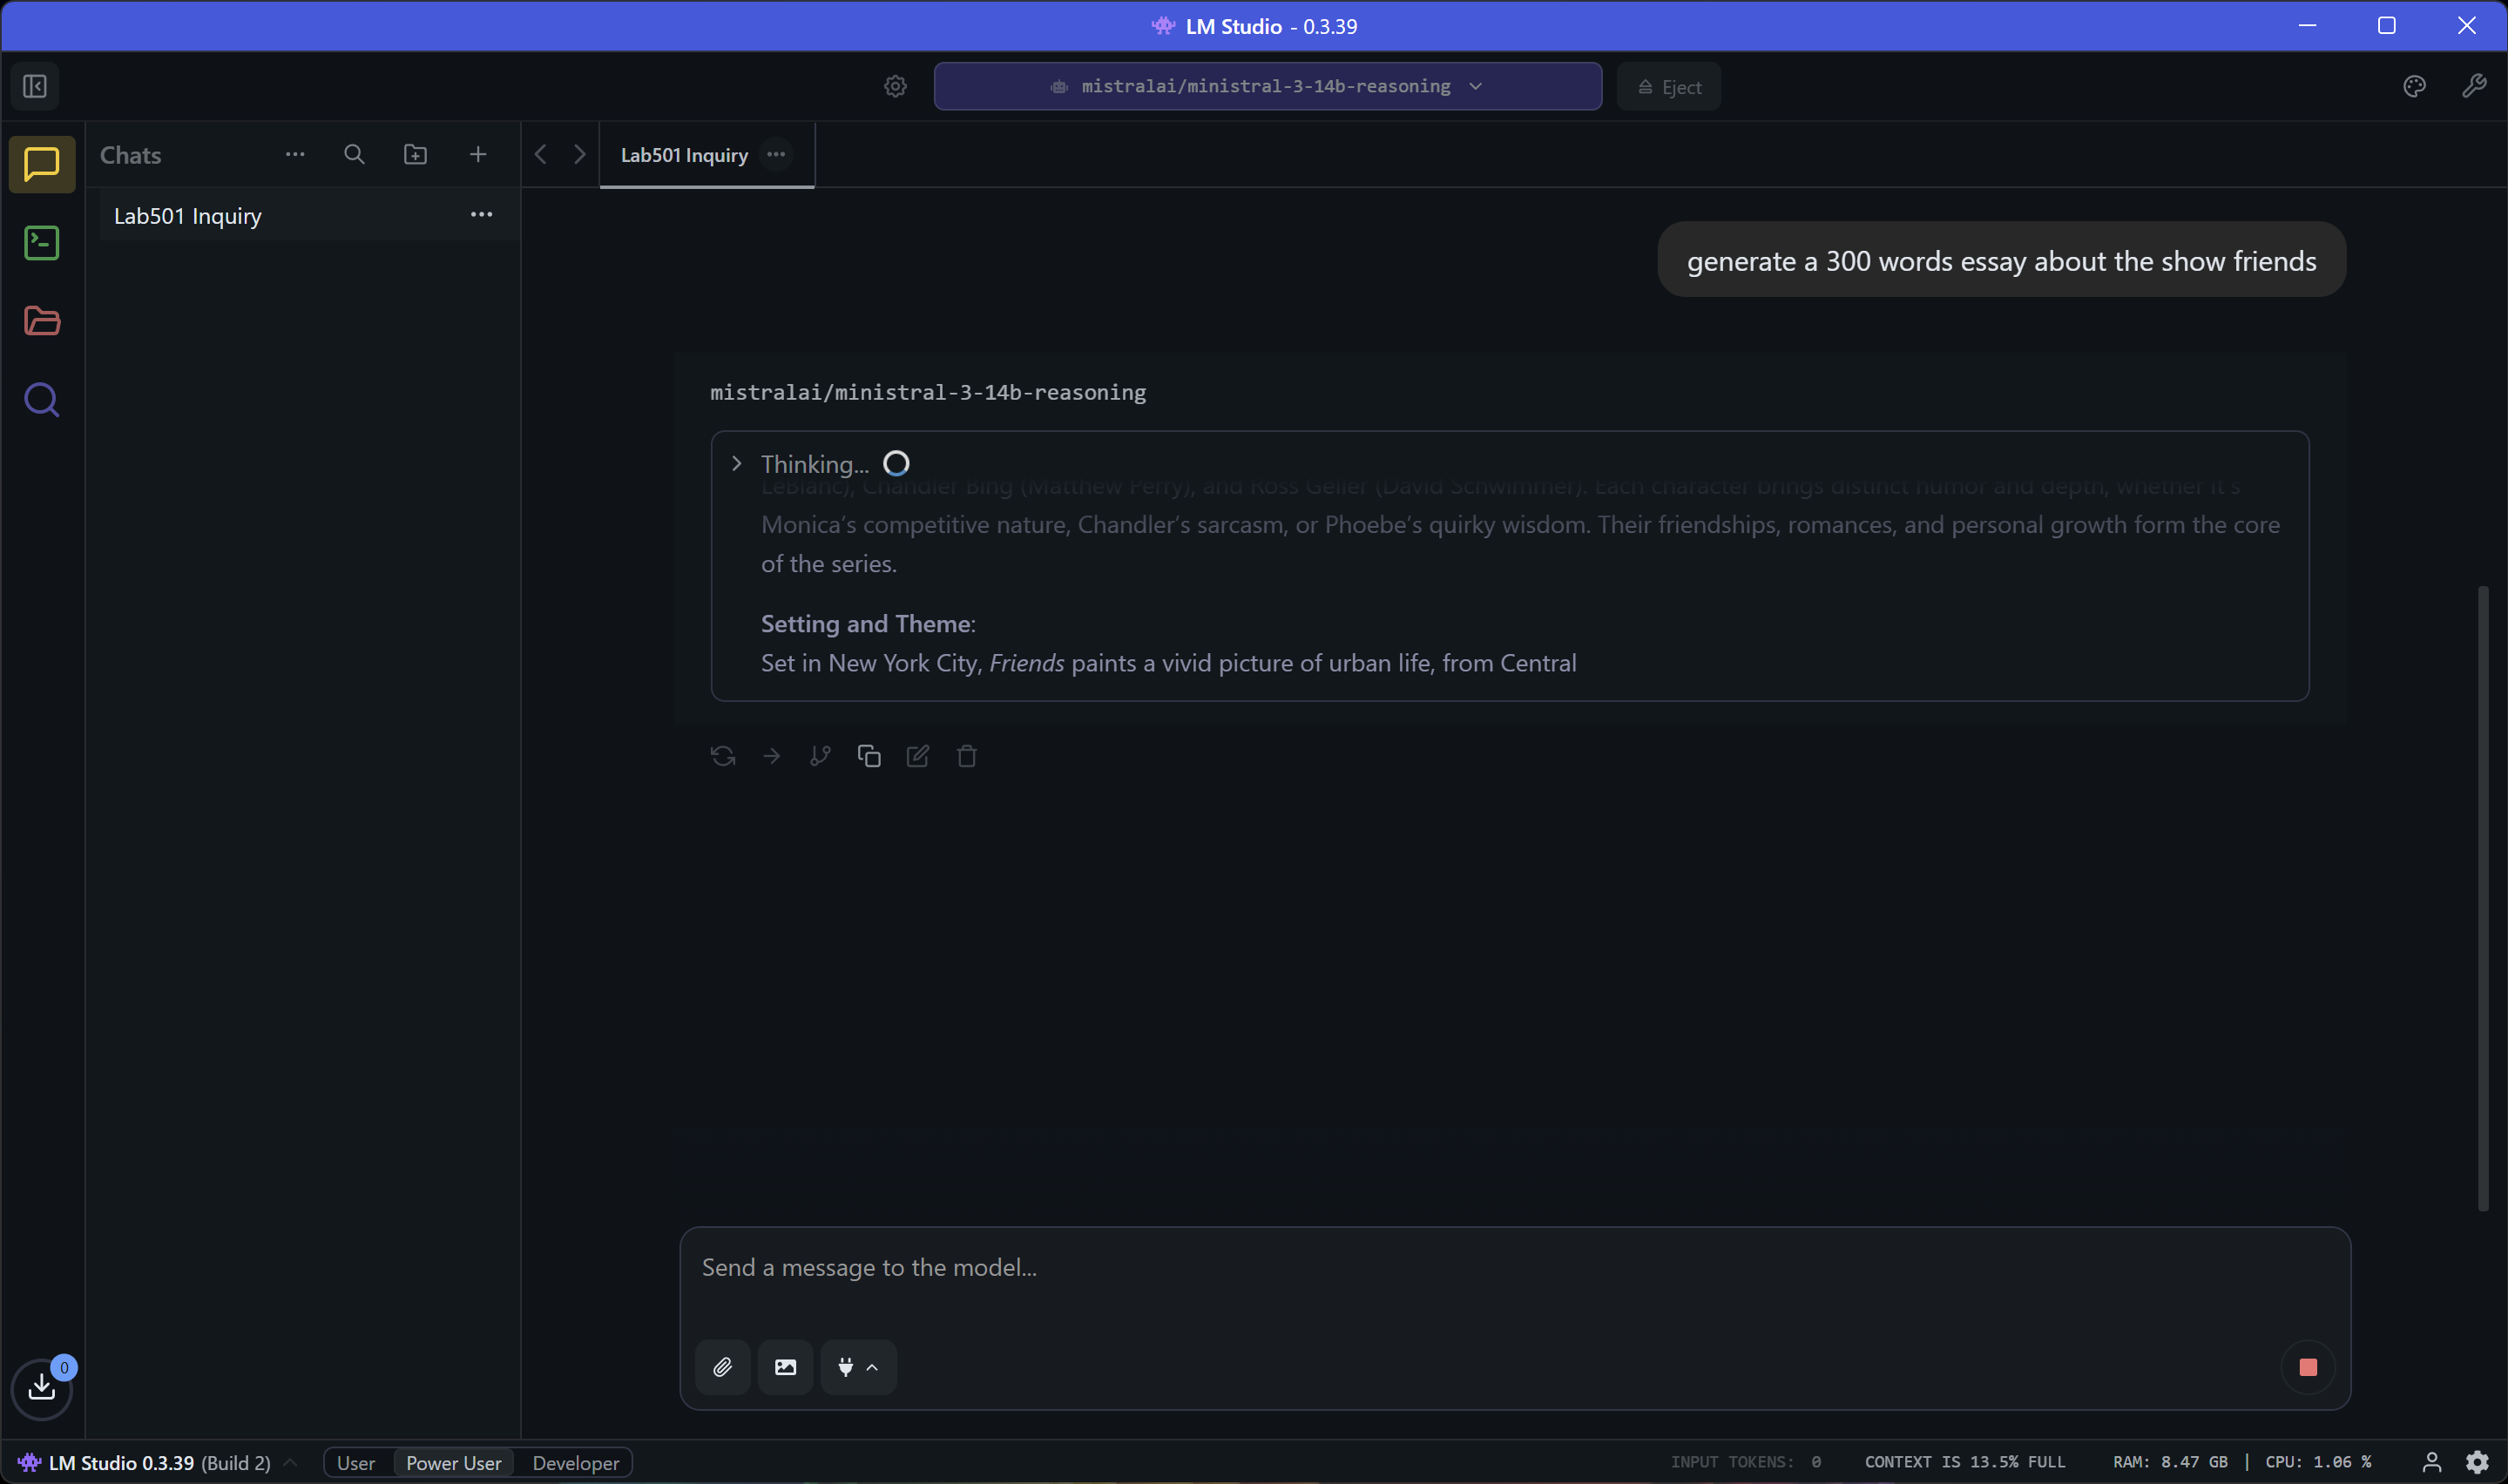
Task: Click the copy message icon
Action: 869,756
